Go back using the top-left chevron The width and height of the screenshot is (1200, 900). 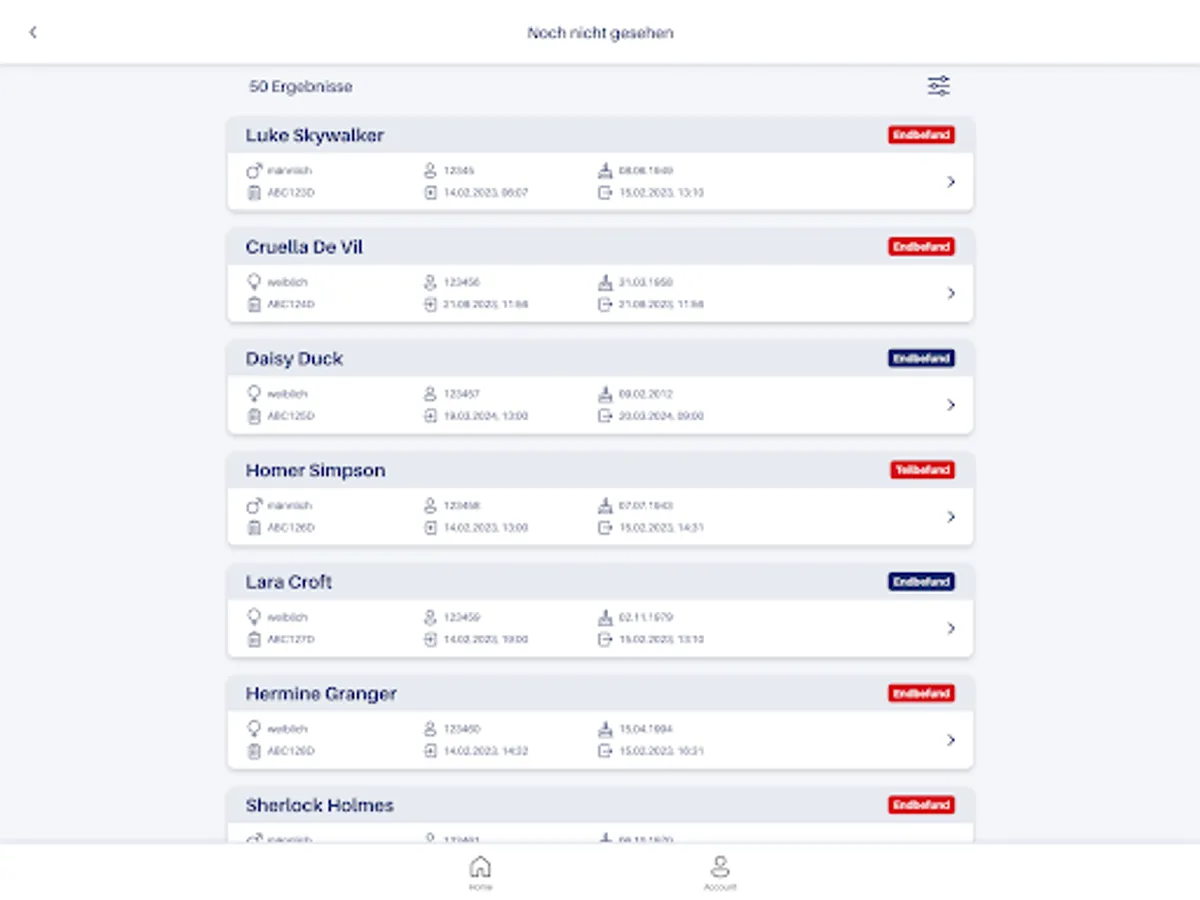[x=34, y=32]
